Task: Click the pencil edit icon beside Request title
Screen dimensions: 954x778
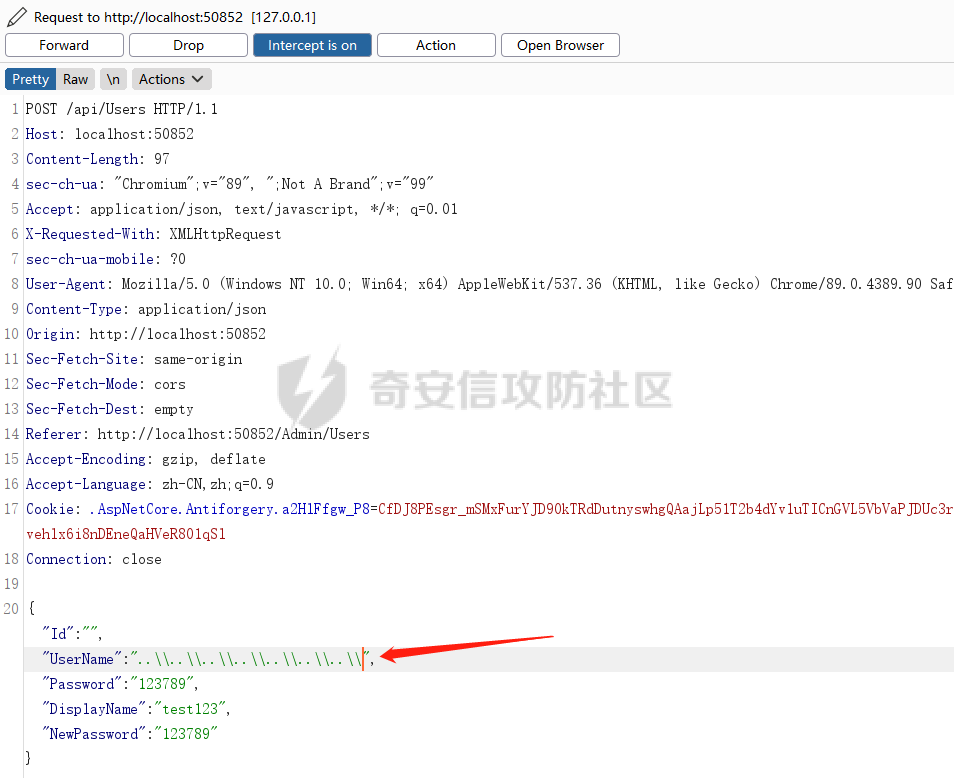Action: pos(16,17)
